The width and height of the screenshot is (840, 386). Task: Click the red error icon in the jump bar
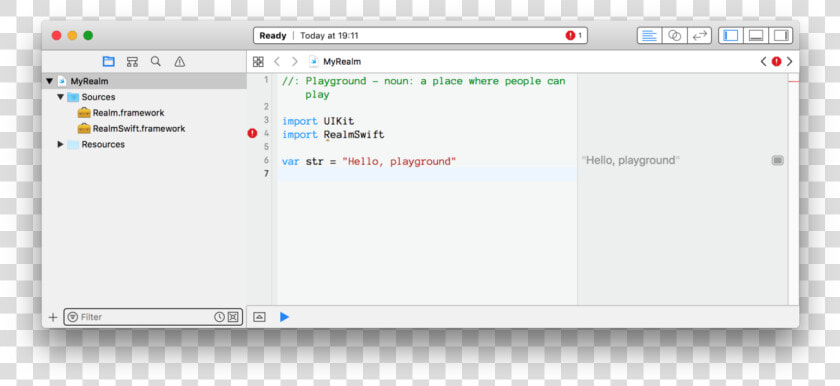pos(776,62)
